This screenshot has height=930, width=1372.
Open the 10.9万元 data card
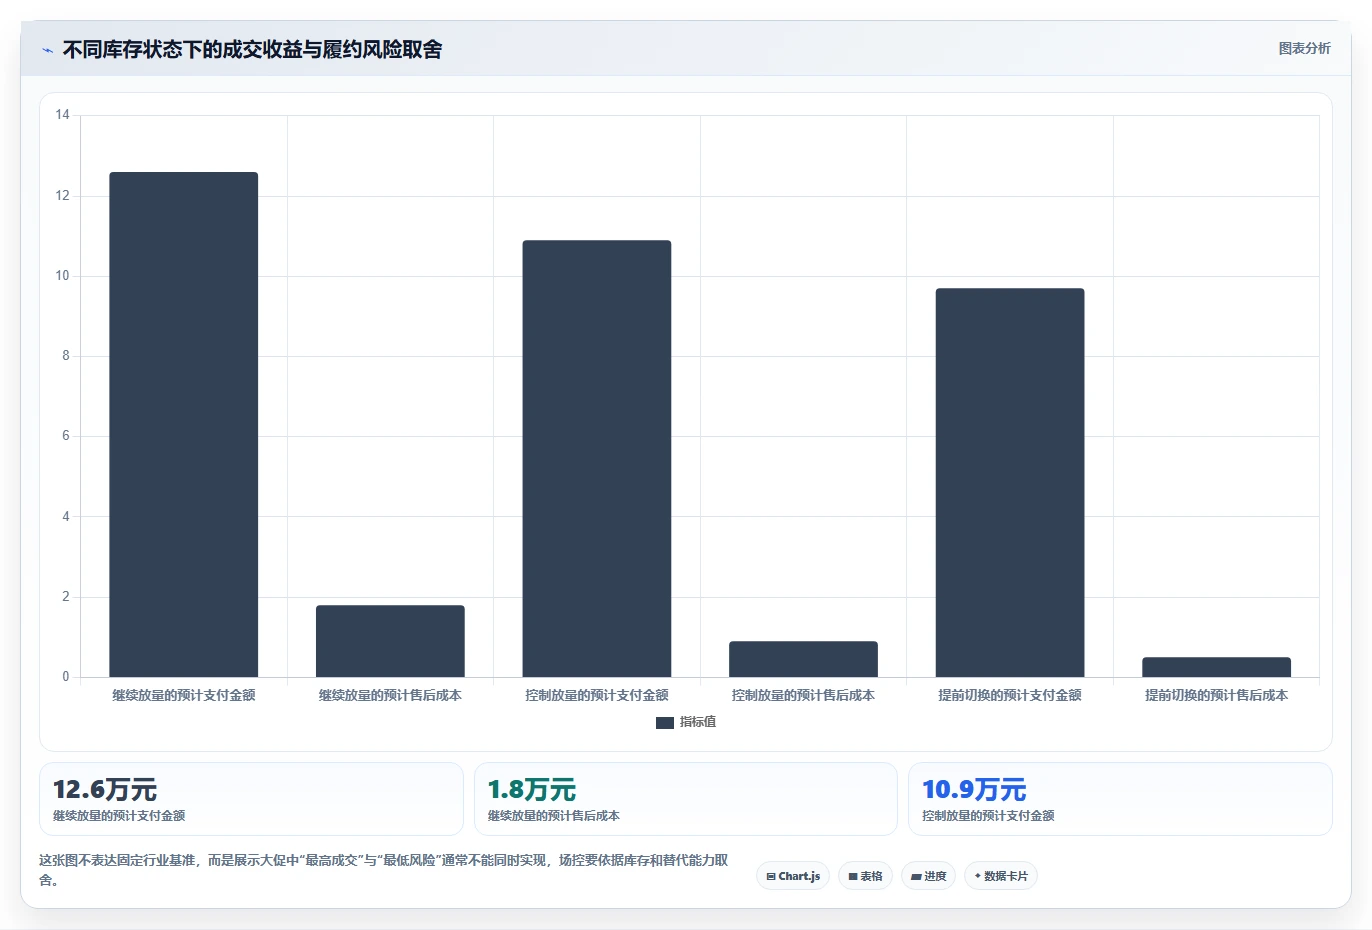pyautogui.click(x=1120, y=799)
